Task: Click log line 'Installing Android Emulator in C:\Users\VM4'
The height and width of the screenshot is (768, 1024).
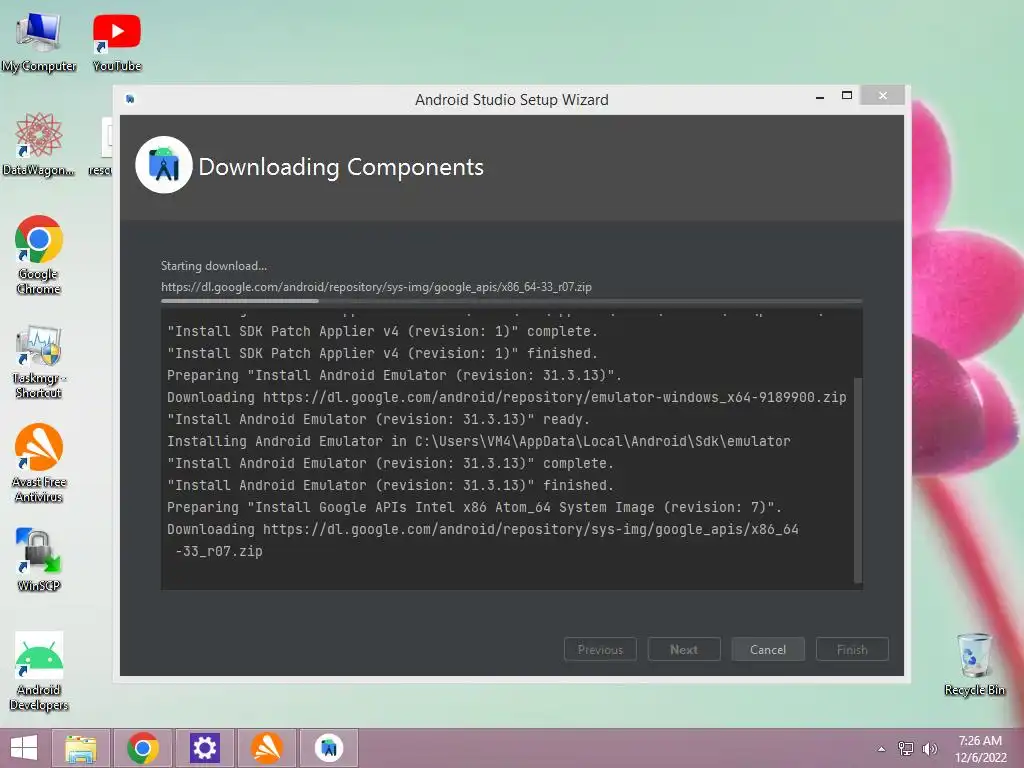Action: (479, 441)
